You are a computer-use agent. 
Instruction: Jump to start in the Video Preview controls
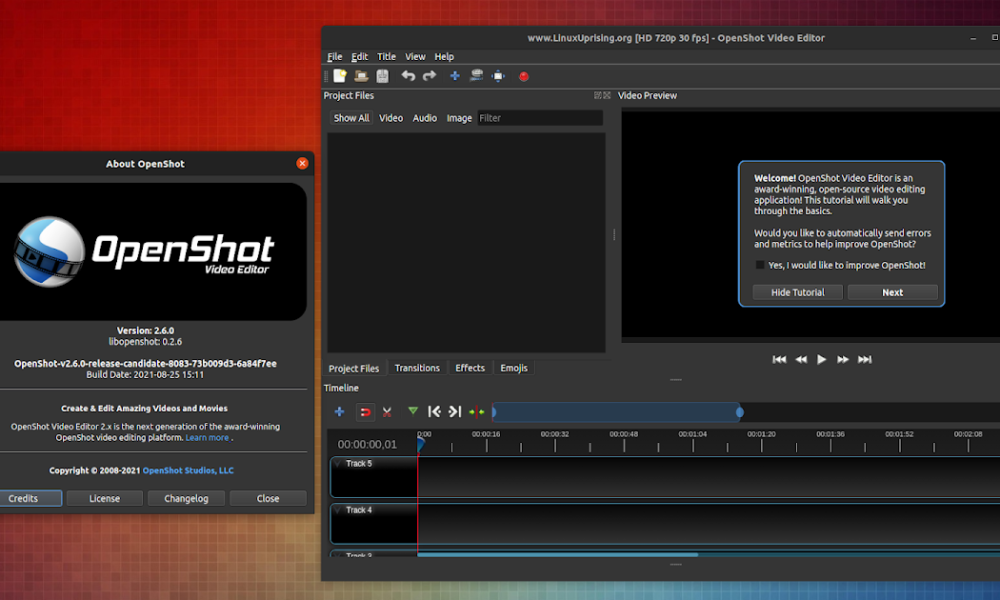(779, 360)
